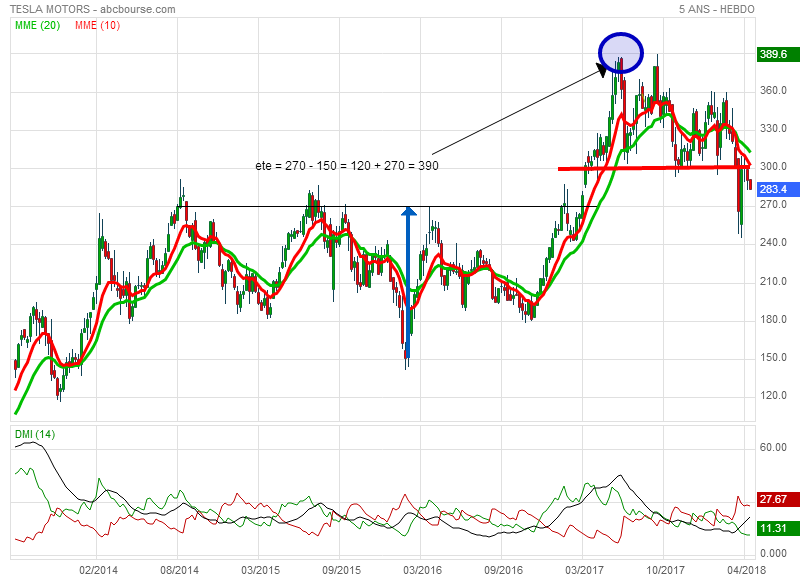Click the 04/2018 date axis label
Image resolution: width=800 pixels, height=580 pixels.
tap(746, 570)
